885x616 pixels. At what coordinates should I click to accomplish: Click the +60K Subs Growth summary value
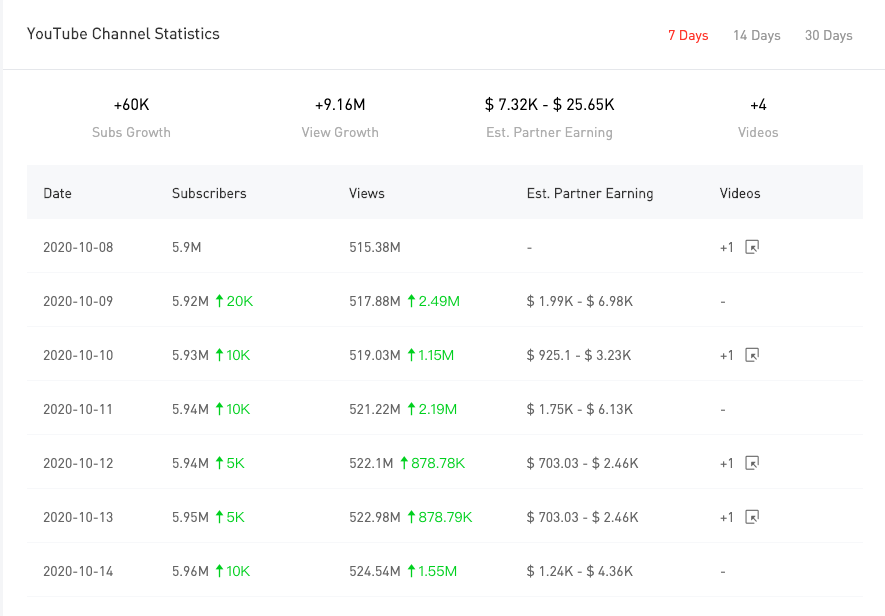tap(131, 105)
